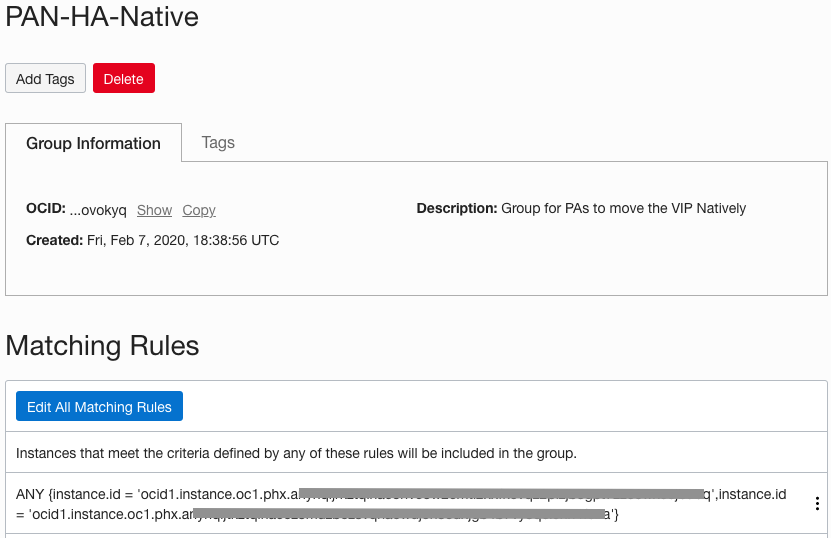Switch to the Group Information tab
Screen dimensions: 831x538
coord(93,143)
